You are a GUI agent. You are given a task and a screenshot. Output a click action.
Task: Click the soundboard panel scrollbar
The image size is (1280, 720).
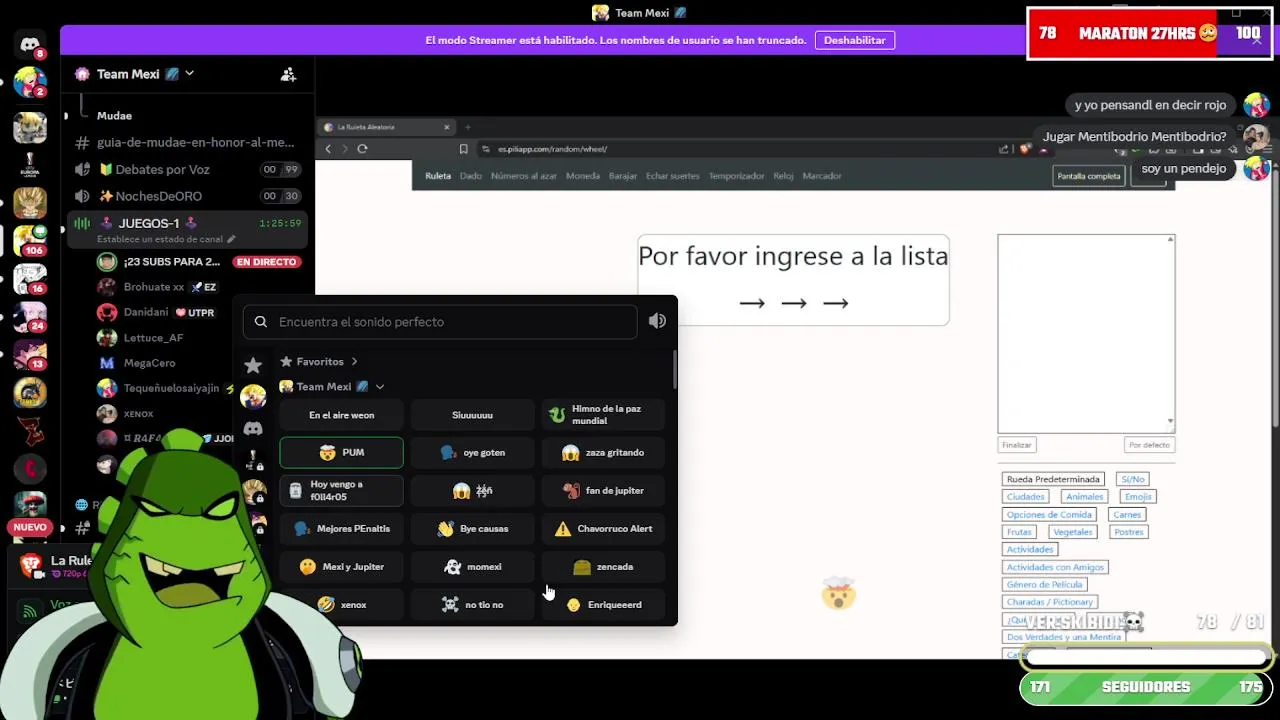tap(675, 370)
